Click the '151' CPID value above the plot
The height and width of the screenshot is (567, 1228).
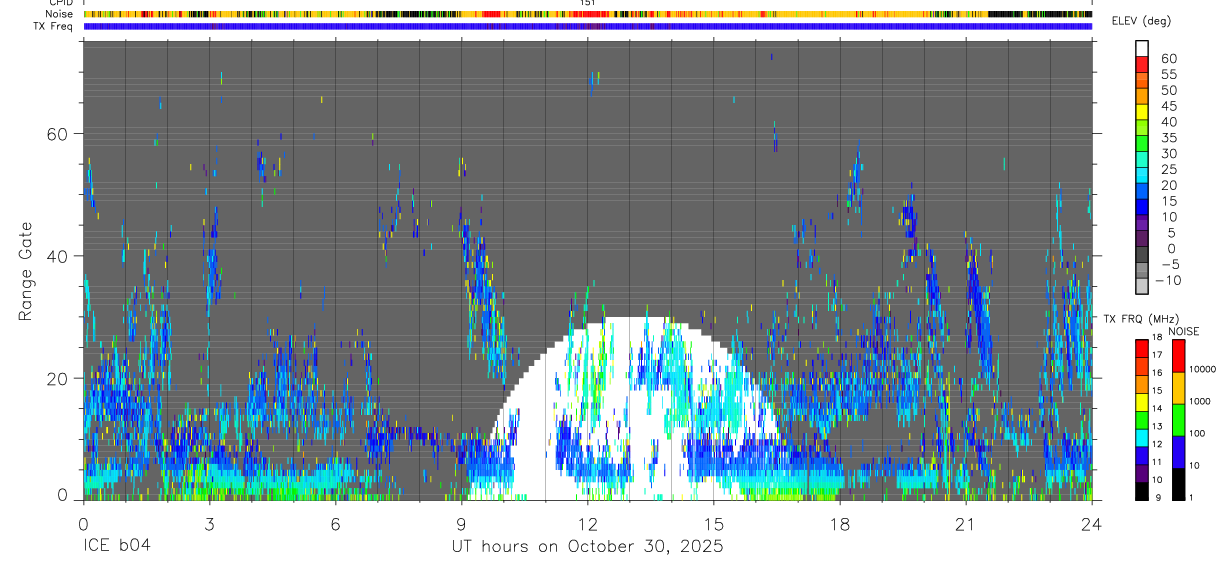(588, 3)
